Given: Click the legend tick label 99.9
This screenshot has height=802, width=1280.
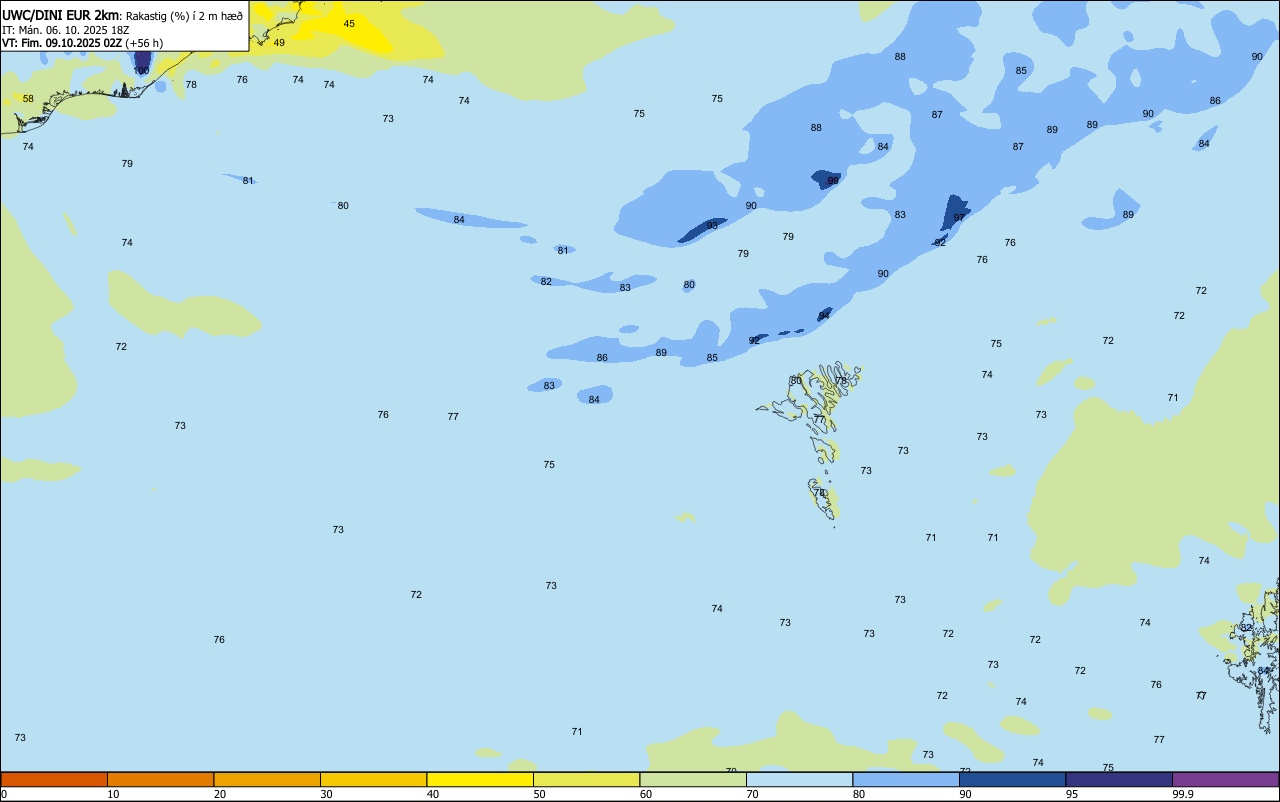Looking at the screenshot, I should 1183,794.
